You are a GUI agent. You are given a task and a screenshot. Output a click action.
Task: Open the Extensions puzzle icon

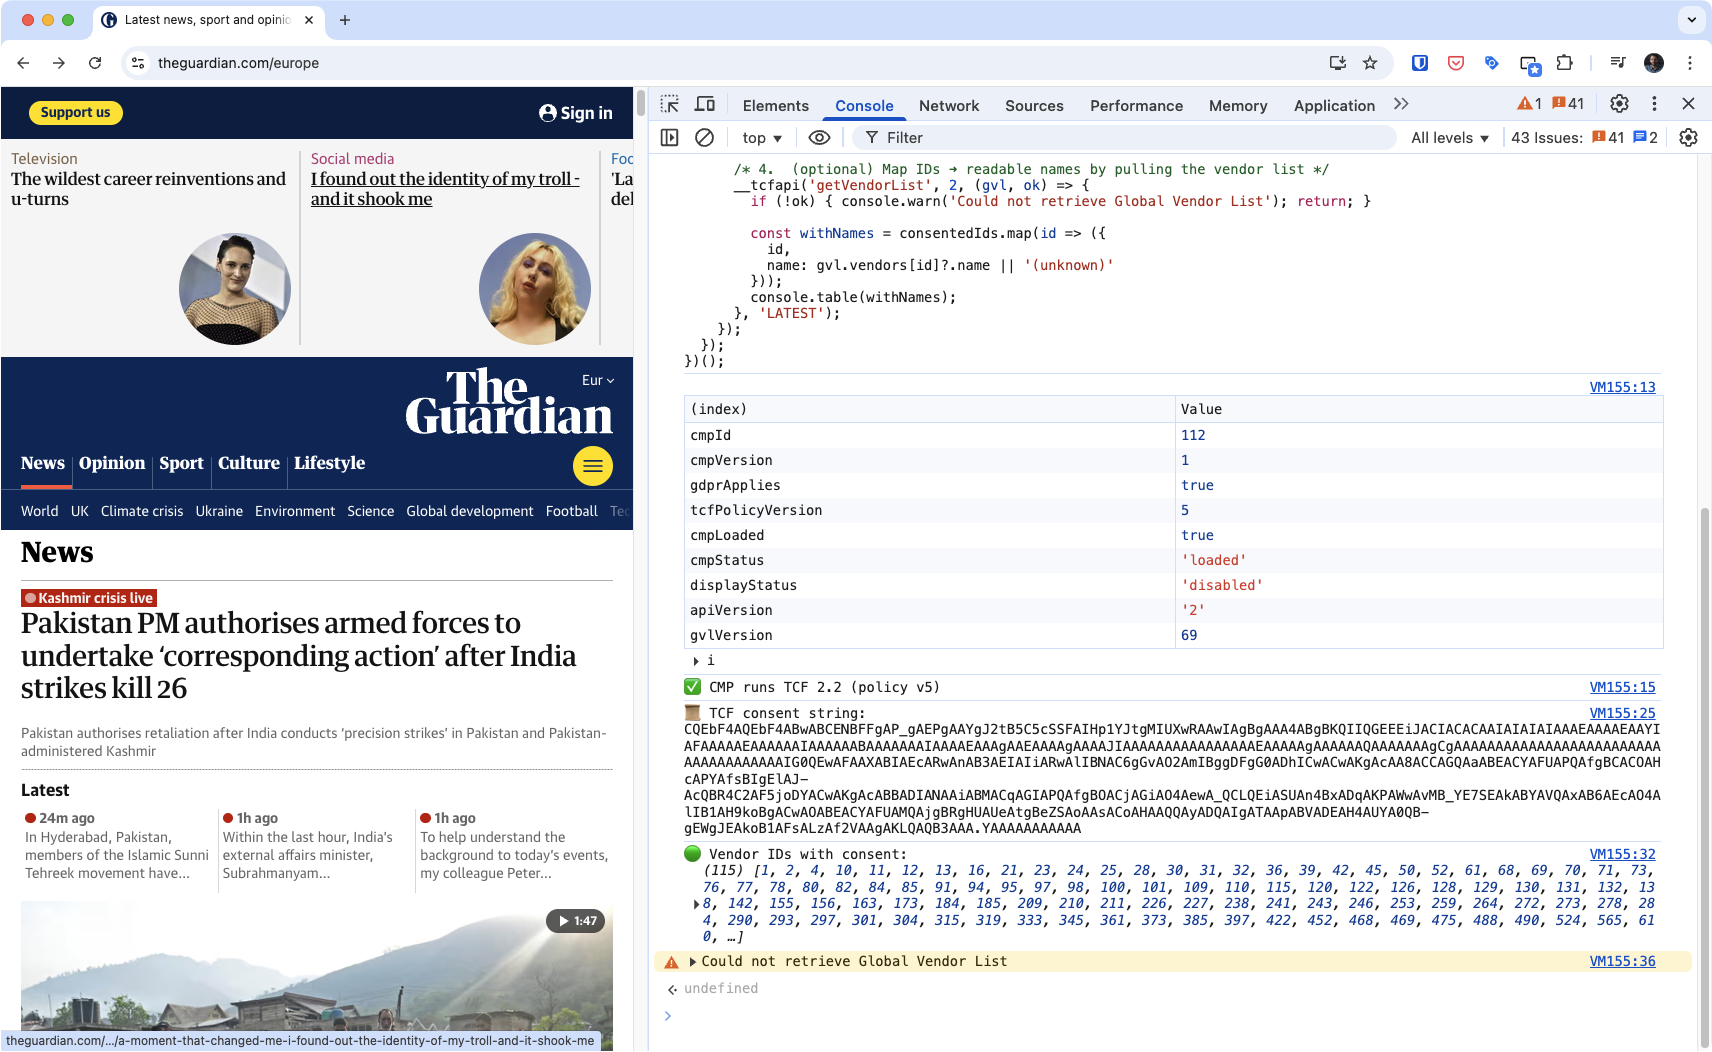[1565, 63]
